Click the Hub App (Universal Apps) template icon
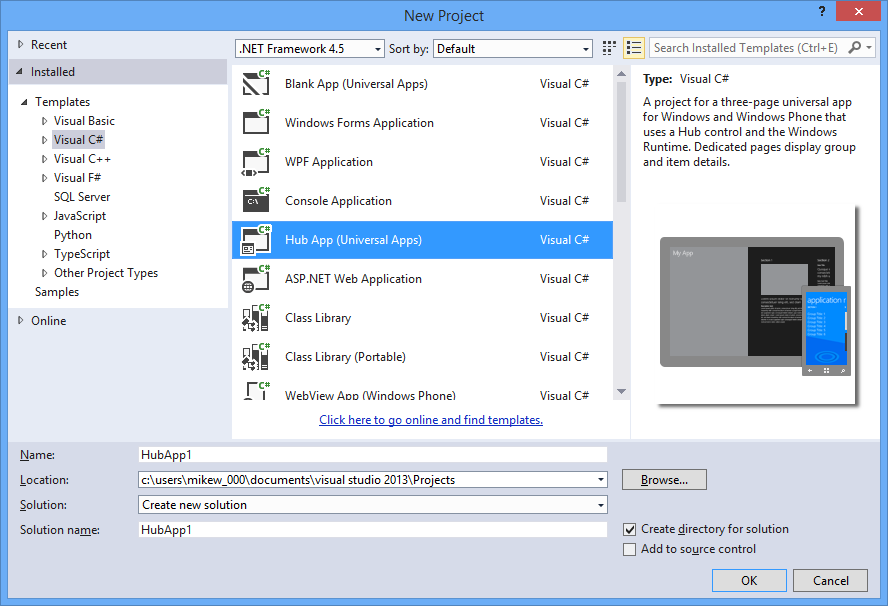 tap(256, 240)
